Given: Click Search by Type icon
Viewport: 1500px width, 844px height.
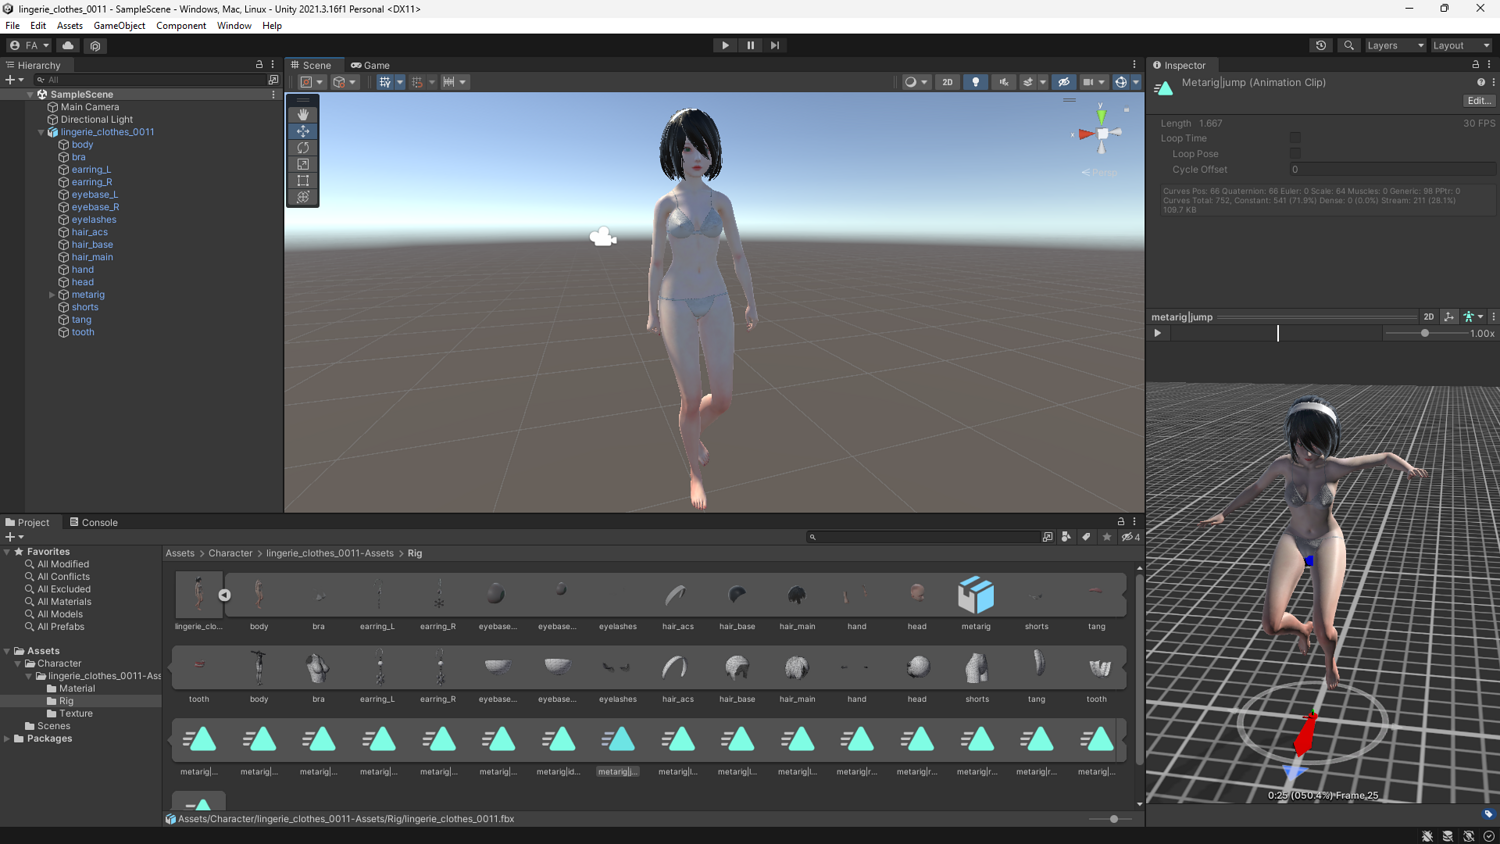Looking at the screenshot, I should [x=1066, y=537].
